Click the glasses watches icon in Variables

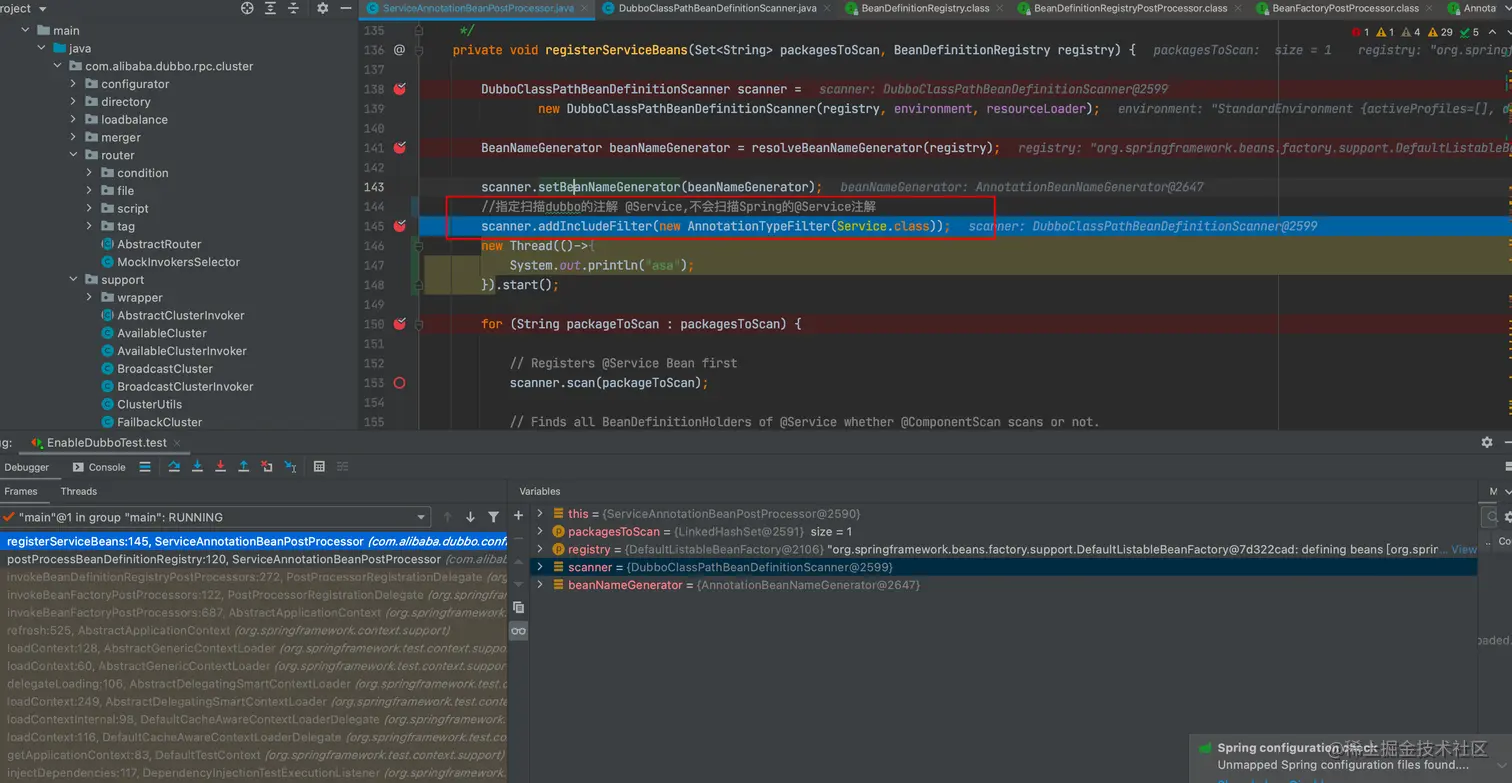pyautogui.click(x=518, y=631)
